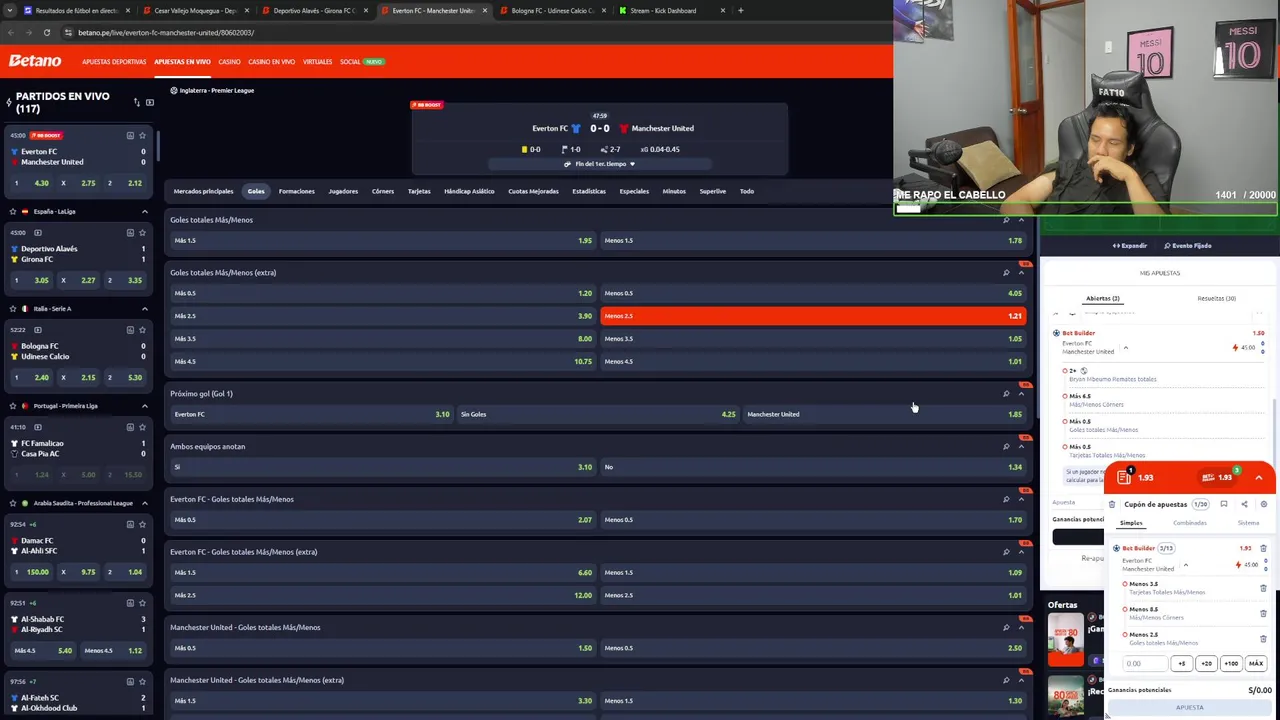Screen dimensions: 1280x720
Task: Open stats icon on the Deportivo Alavés match card
Action: (130, 232)
